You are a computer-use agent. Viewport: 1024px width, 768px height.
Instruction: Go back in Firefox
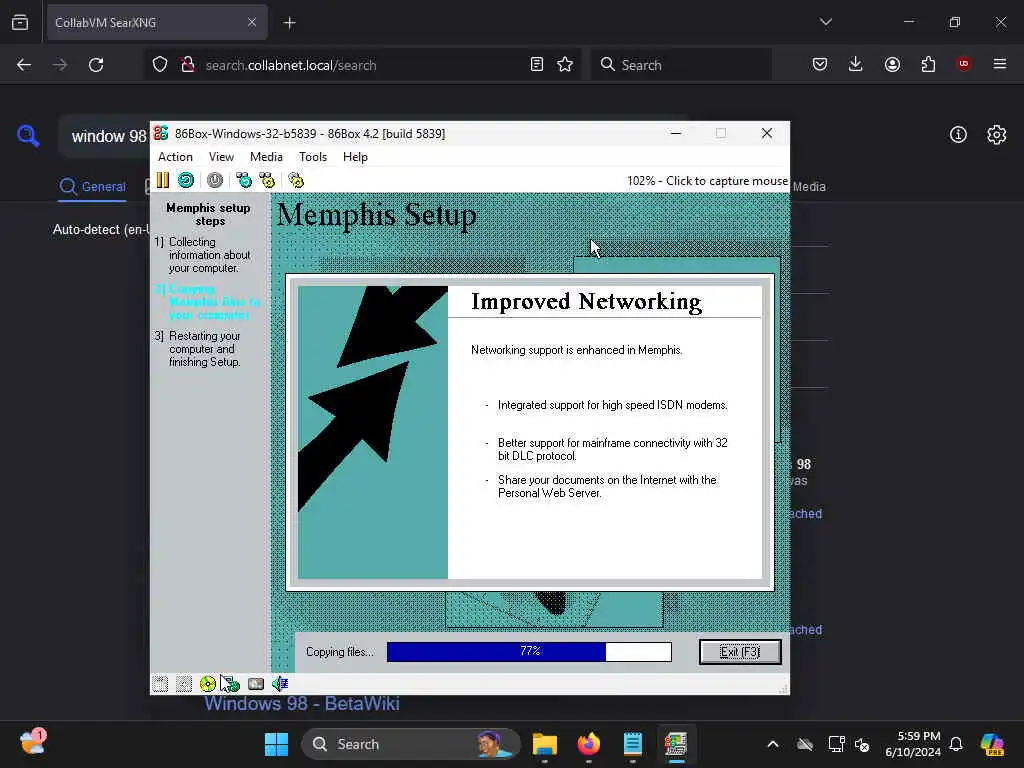24,65
